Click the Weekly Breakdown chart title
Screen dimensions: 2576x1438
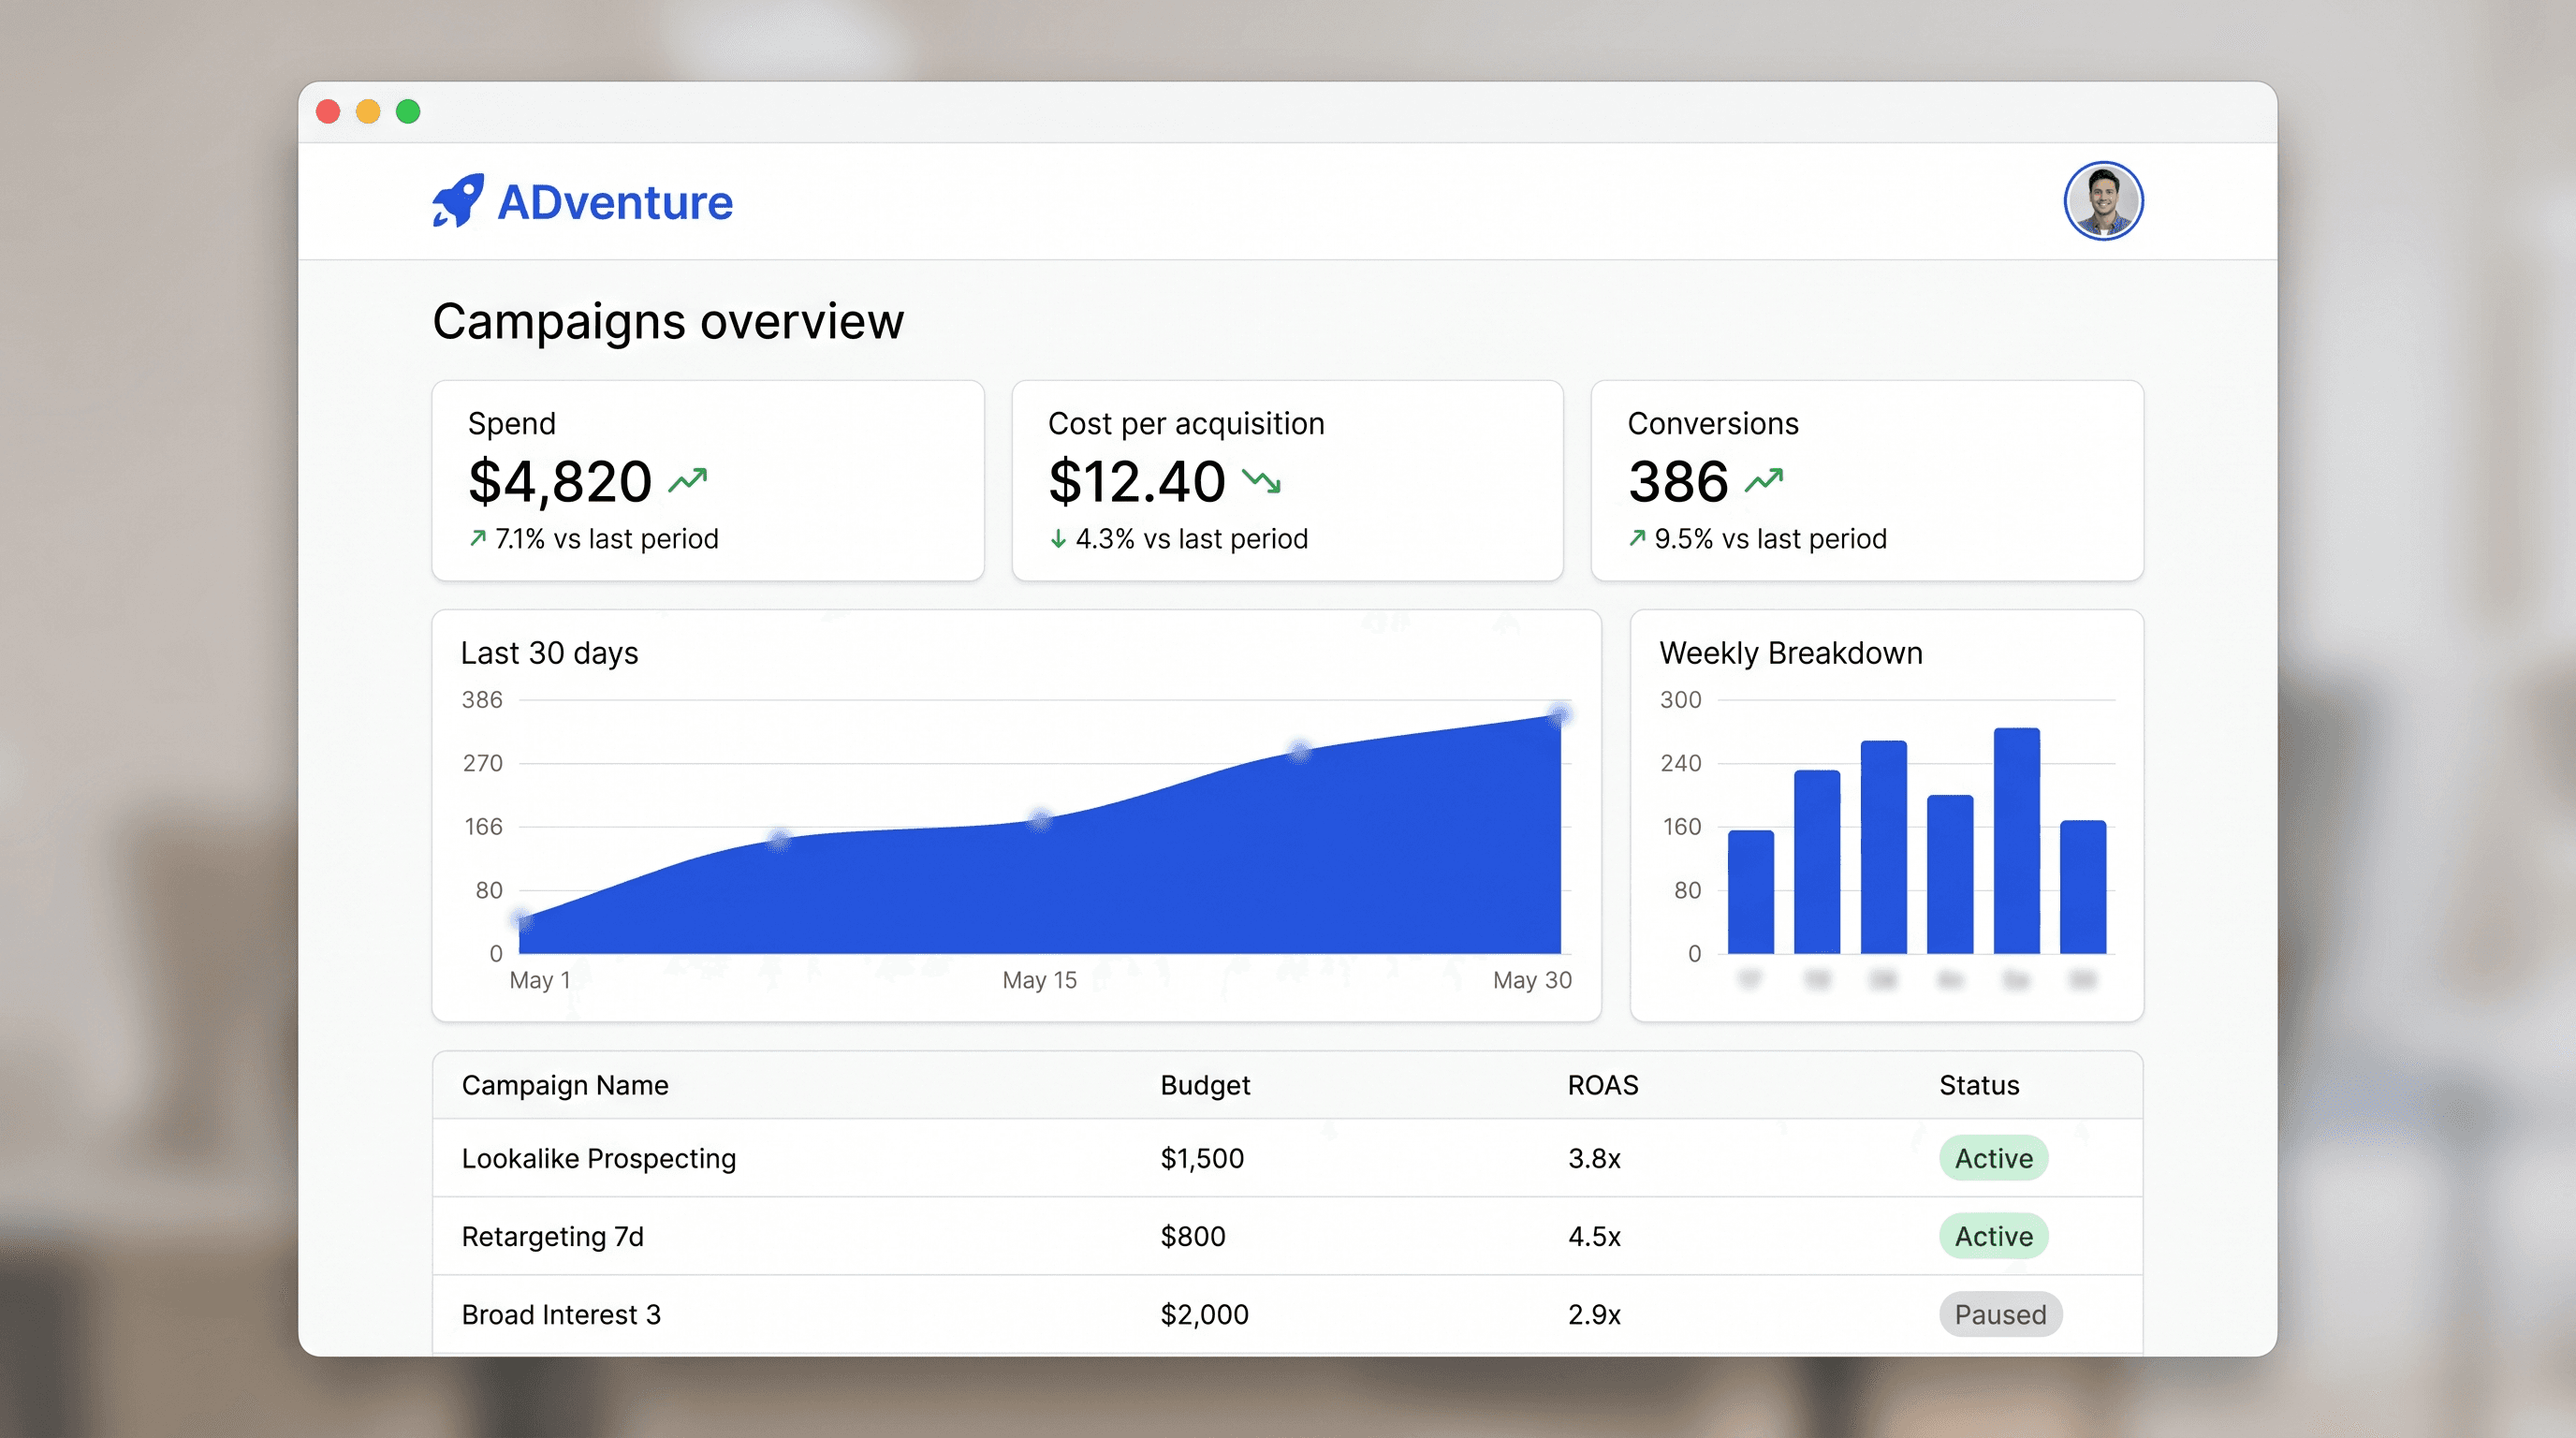pos(1791,653)
